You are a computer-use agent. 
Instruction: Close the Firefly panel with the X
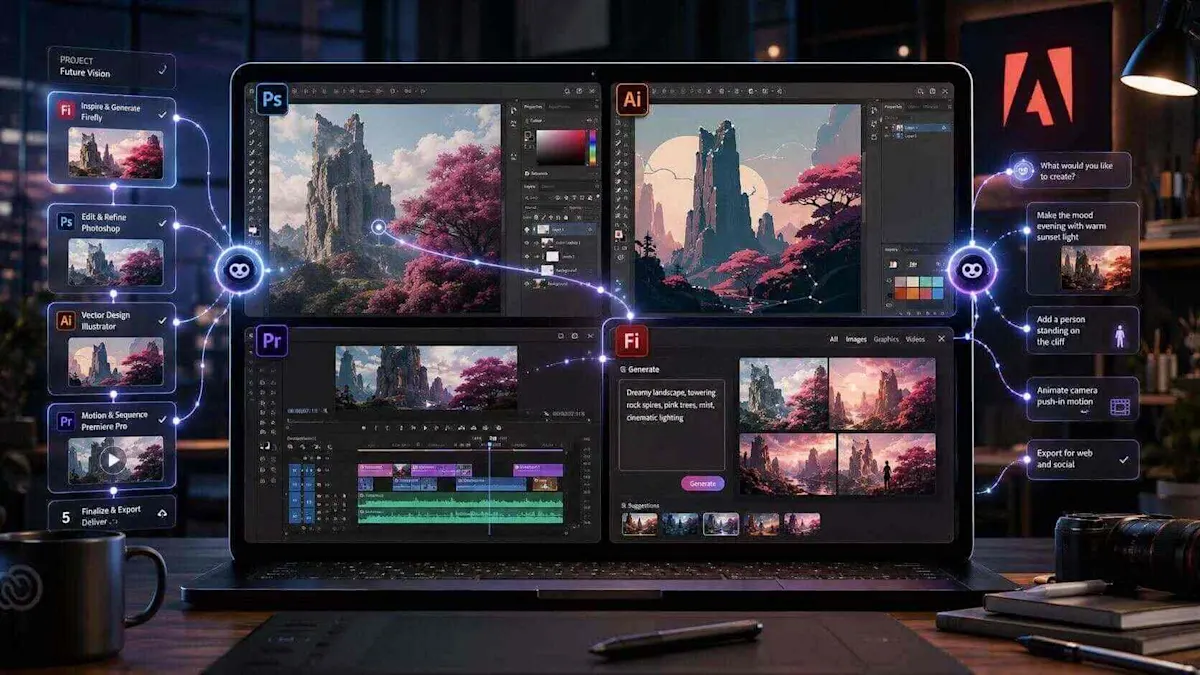coord(941,339)
